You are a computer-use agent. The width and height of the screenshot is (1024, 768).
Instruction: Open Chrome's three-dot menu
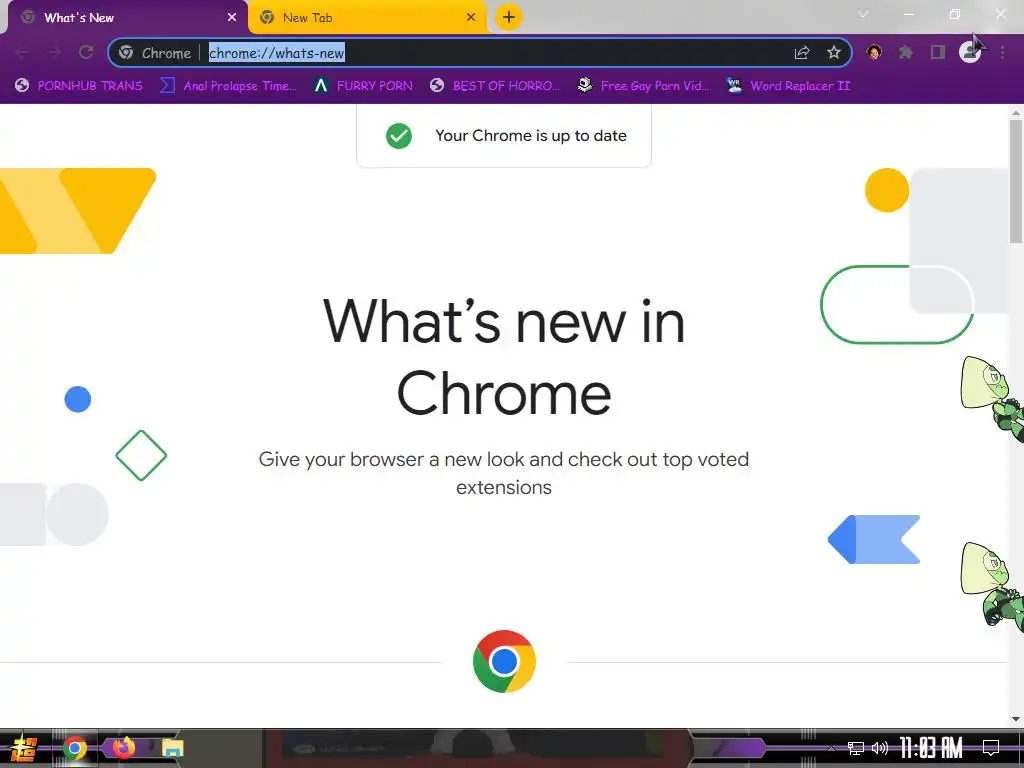[1002, 52]
